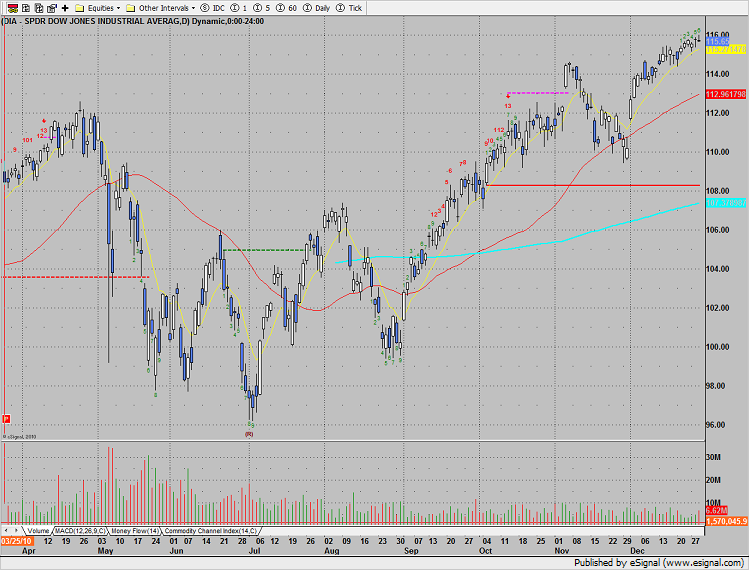Image resolution: width=749 pixels, height=570 pixels.
Task: Click the left tab-scroll arrow
Action: click(6, 530)
